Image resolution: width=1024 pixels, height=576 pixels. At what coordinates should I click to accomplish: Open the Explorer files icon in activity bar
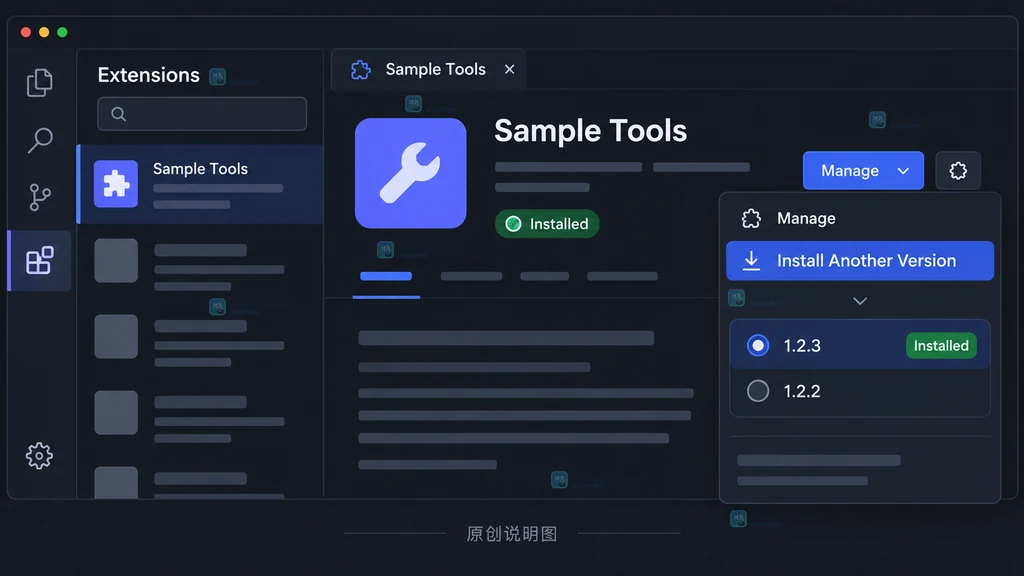click(x=40, y=82)
